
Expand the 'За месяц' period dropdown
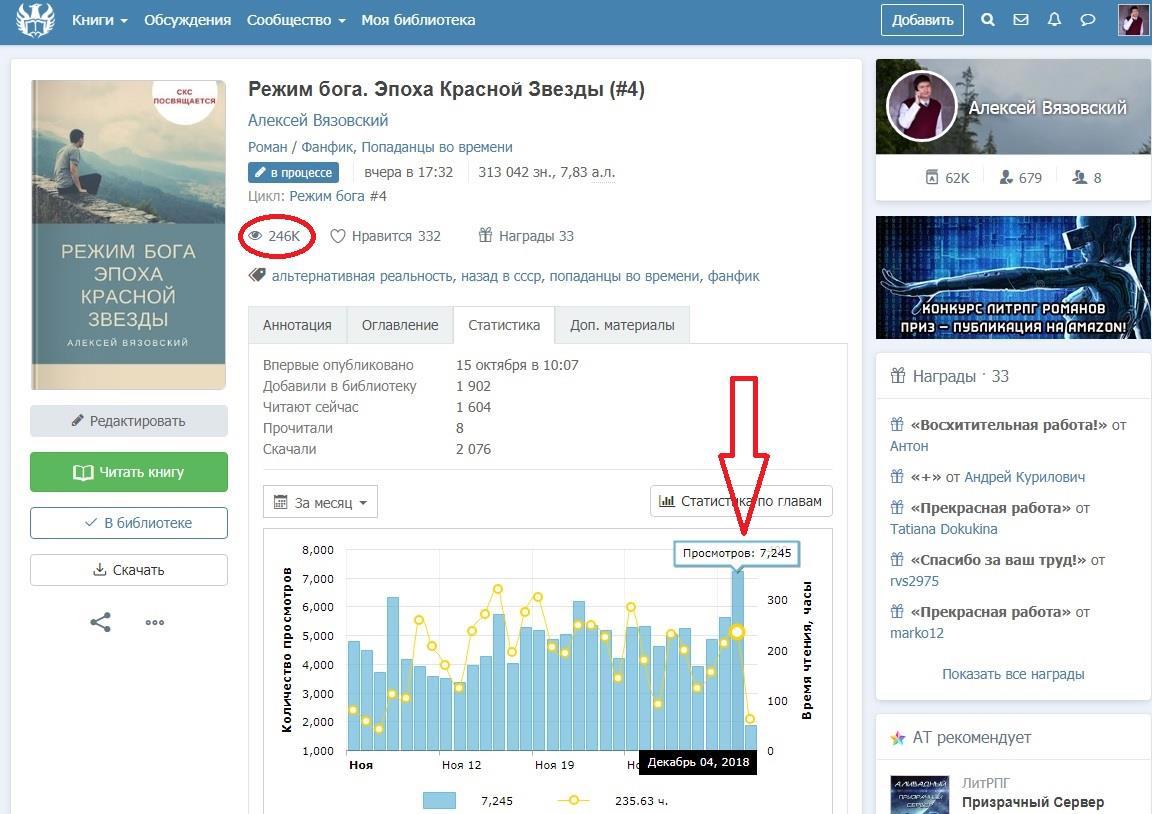[320, 502]
